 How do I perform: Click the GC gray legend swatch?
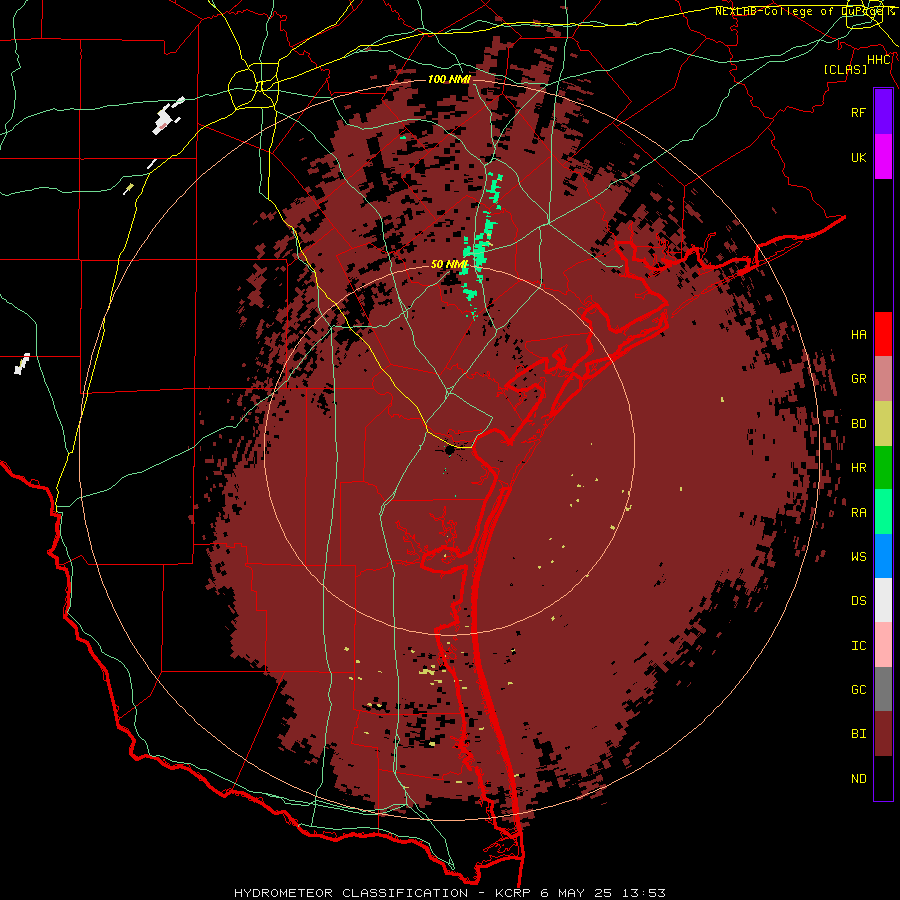point(883,689)
